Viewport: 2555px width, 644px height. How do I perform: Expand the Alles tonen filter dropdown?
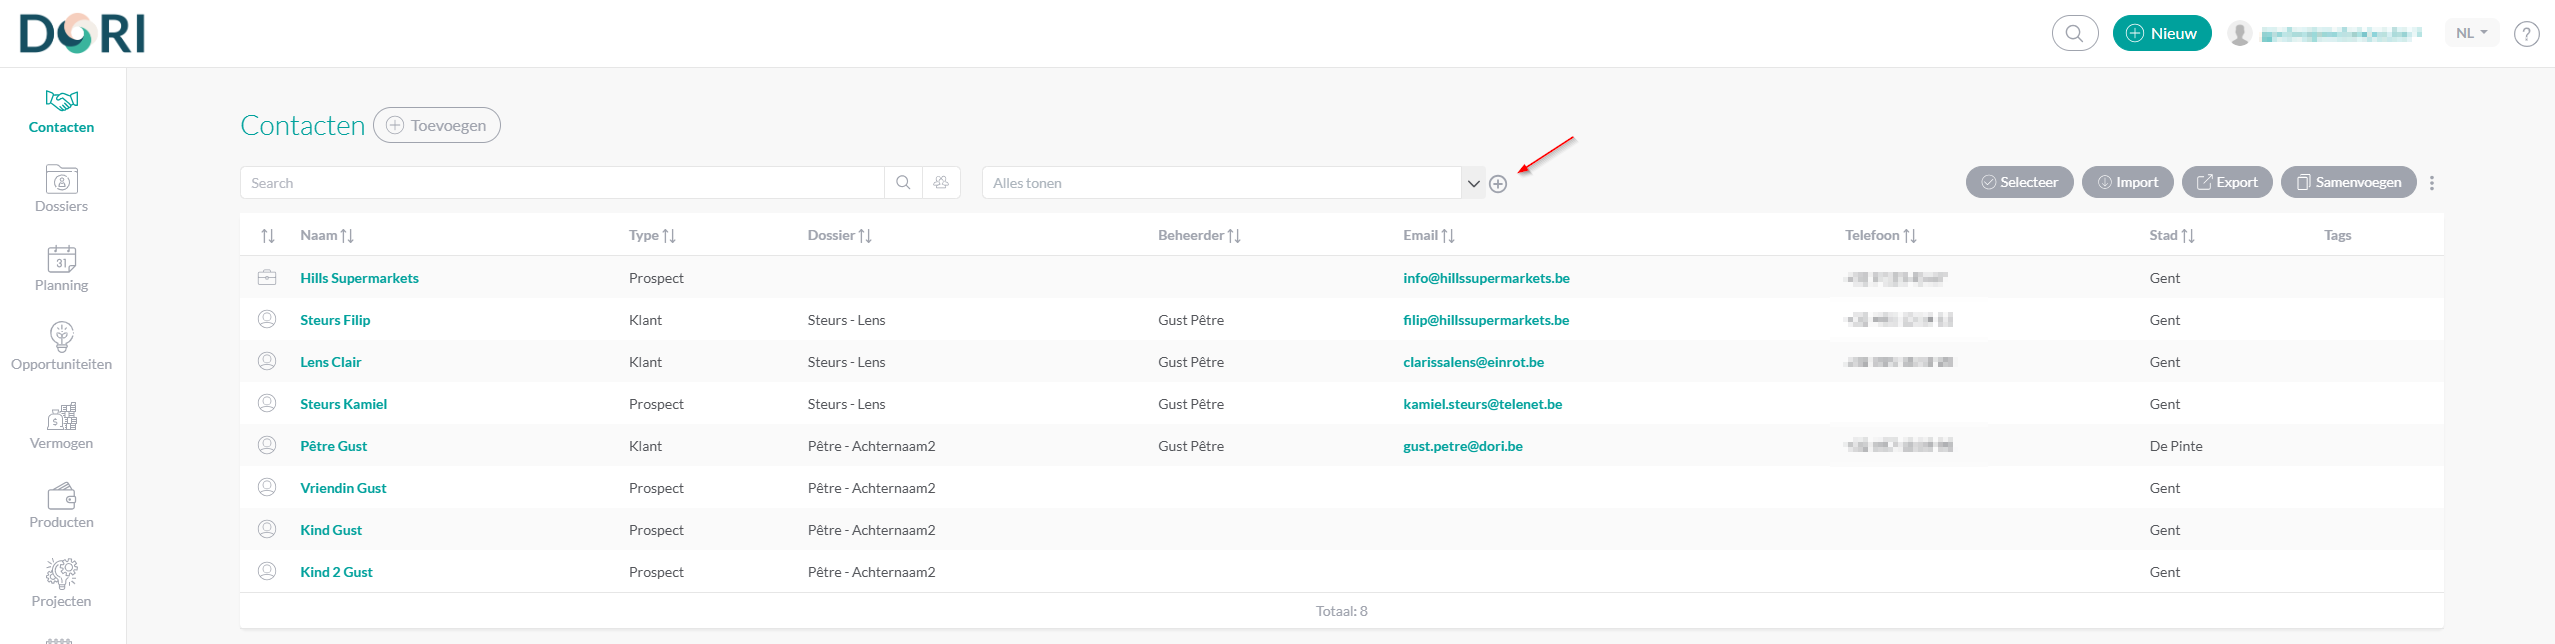[1473, 184]
